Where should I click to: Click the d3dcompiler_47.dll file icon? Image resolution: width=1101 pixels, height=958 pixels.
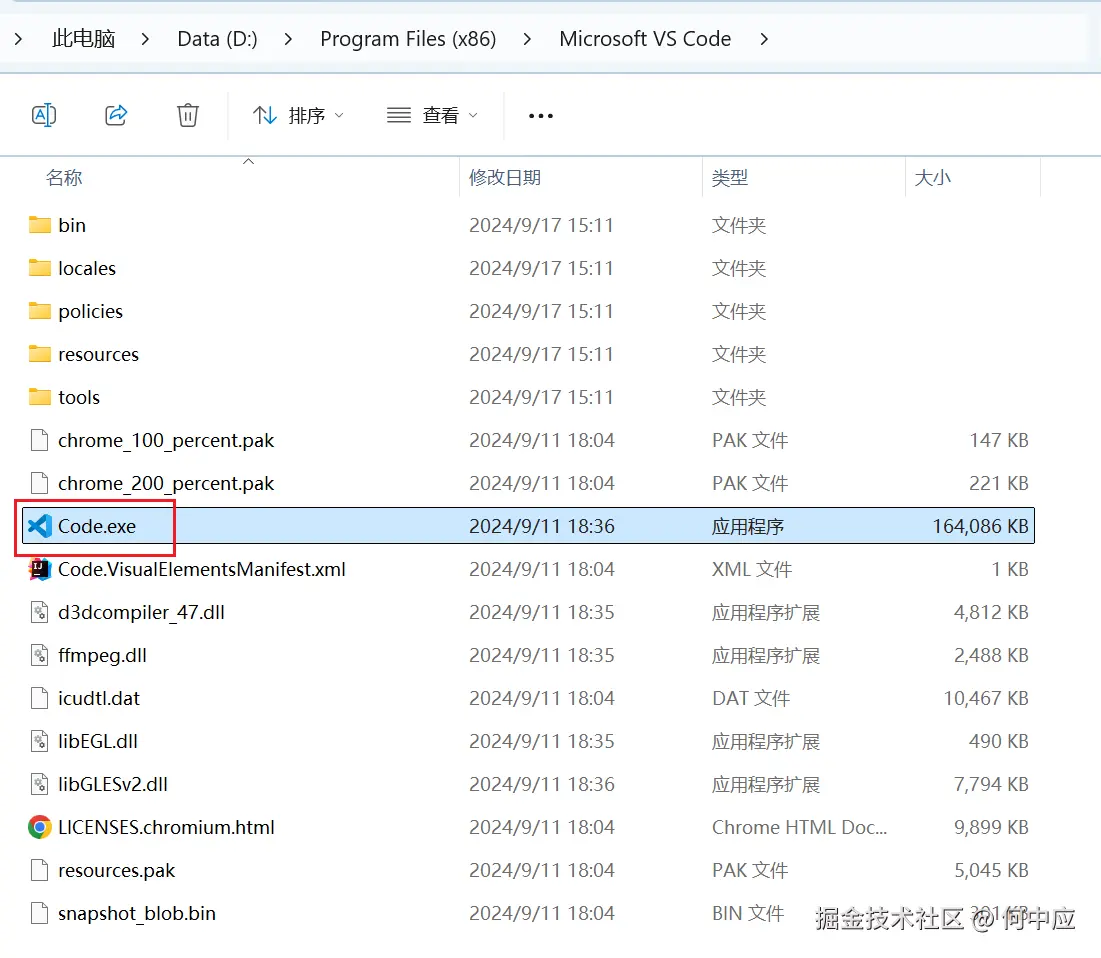click(39, 612)
